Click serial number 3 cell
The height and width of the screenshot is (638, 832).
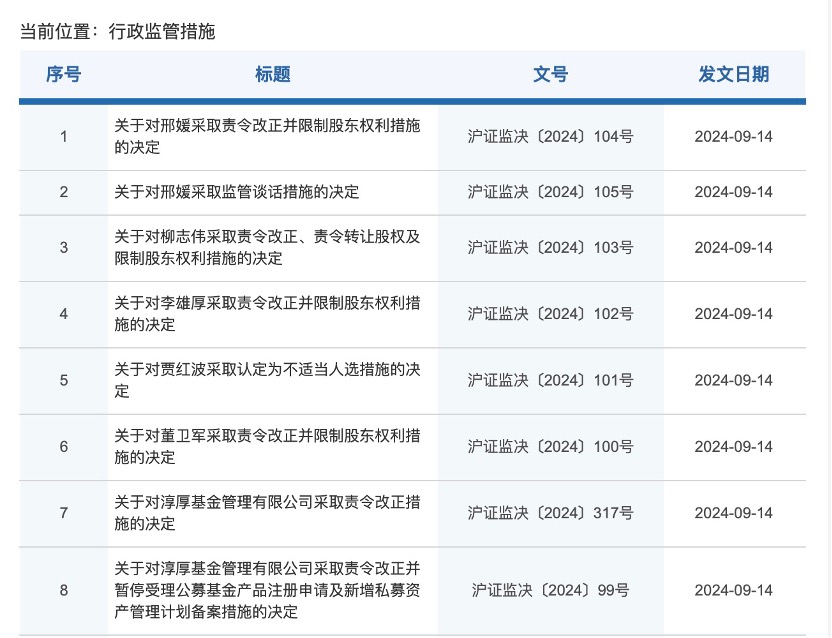64,248
